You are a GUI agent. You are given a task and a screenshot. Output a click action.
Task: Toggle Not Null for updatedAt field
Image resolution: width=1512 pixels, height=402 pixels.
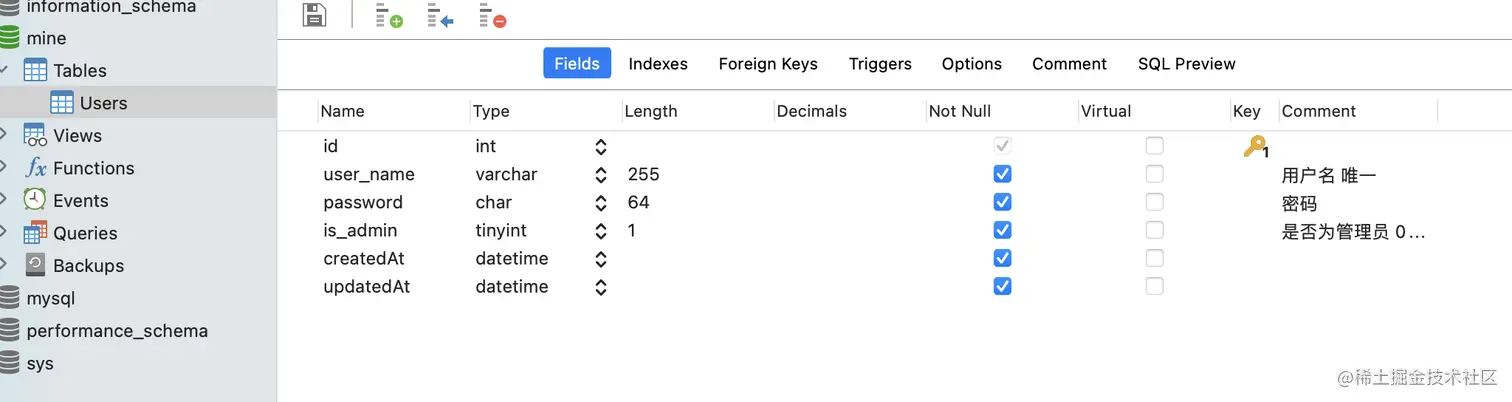[x=1002, y=286]
